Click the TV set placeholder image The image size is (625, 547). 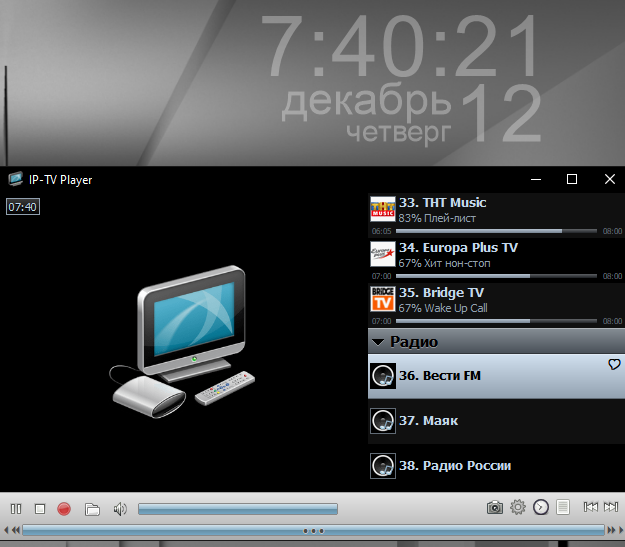tap(182, 342)
